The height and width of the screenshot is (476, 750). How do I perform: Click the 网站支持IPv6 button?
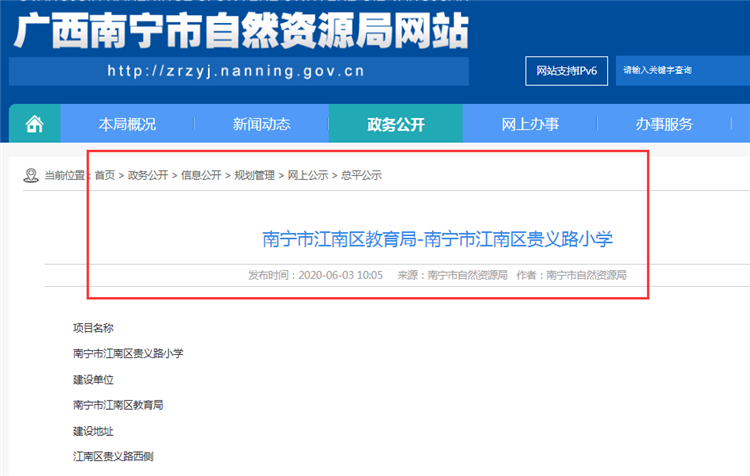click(x=566, y=71)
